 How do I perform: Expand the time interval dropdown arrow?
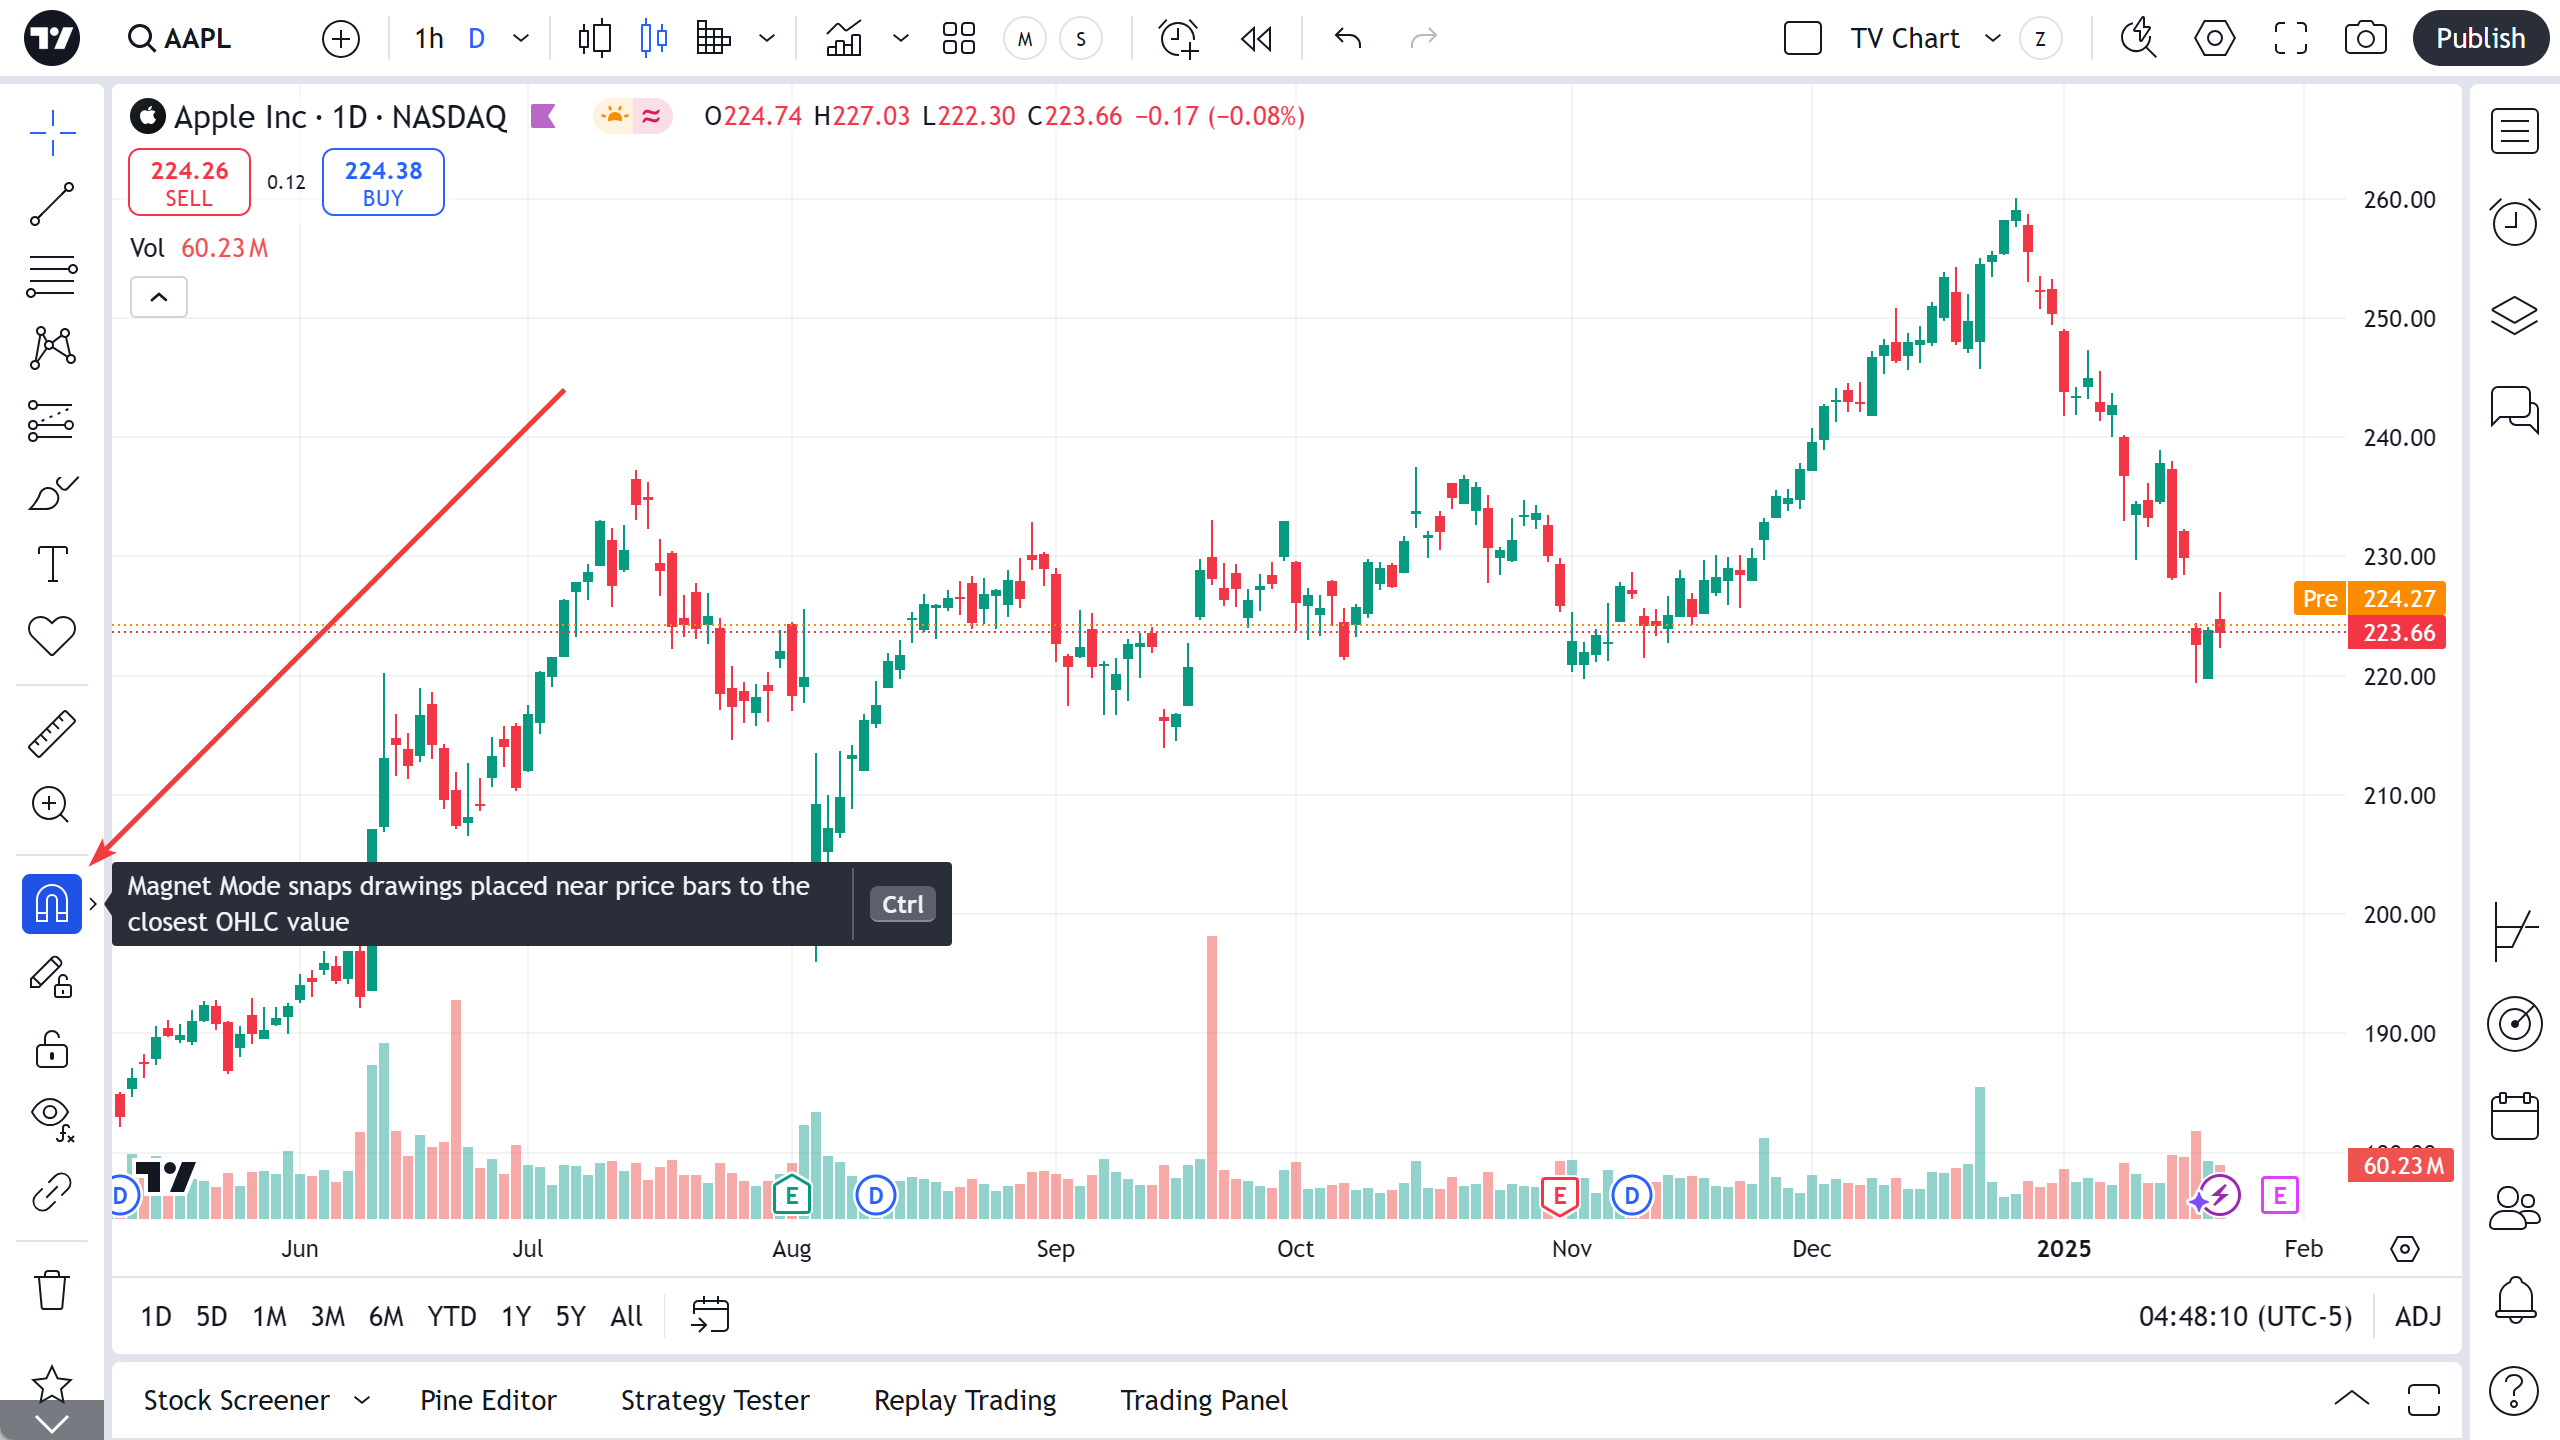click(521, 39)
